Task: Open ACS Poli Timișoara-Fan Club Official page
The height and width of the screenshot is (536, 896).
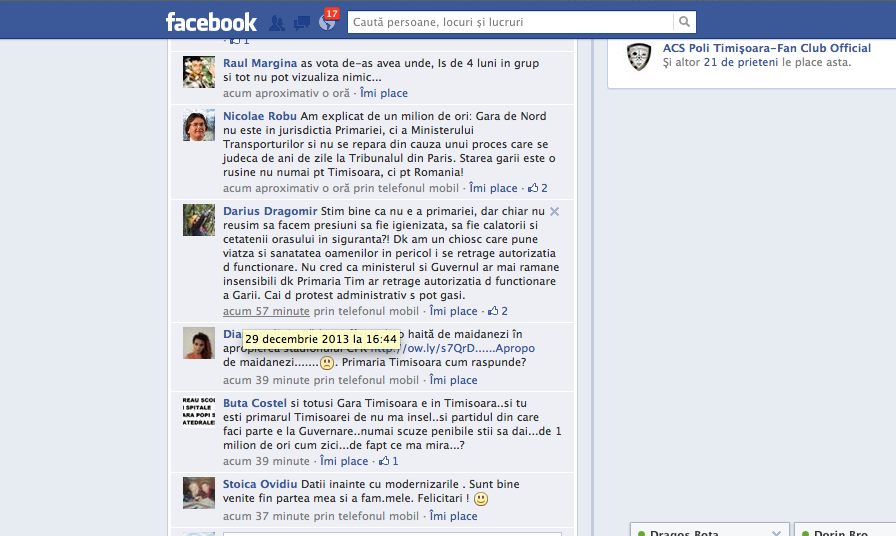Action: [767, 48]
